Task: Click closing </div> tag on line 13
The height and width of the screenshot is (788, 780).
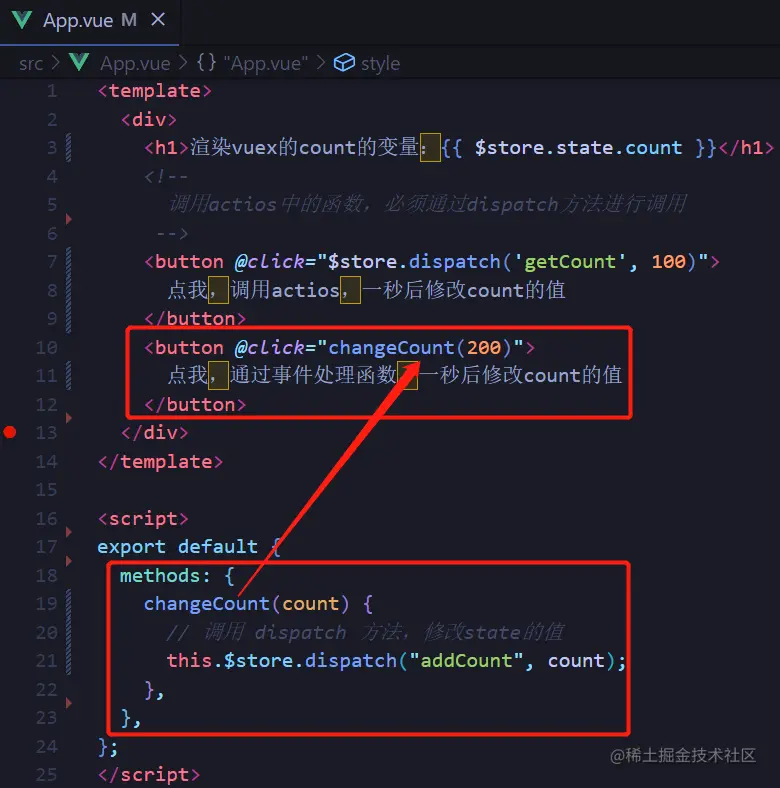Action: pos(155,433)
